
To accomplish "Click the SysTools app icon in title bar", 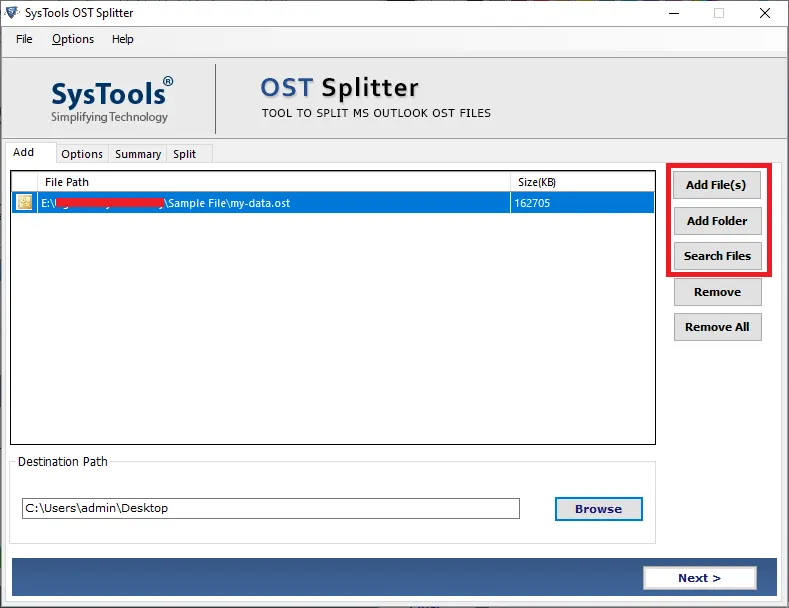I will tap(12, 13).
